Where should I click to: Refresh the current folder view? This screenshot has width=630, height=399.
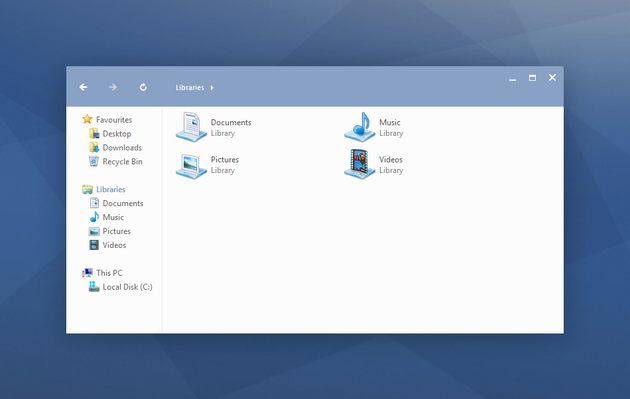pos(143,87)
